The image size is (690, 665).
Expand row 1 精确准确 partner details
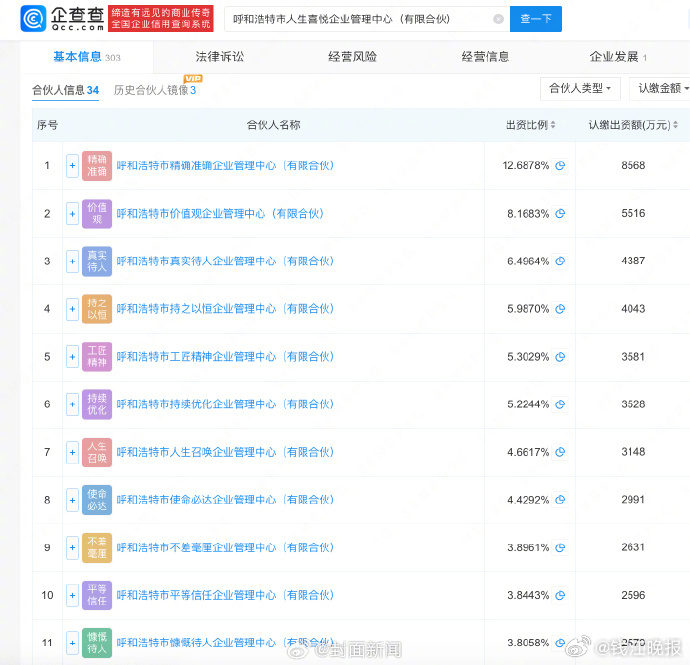[72, 166]
